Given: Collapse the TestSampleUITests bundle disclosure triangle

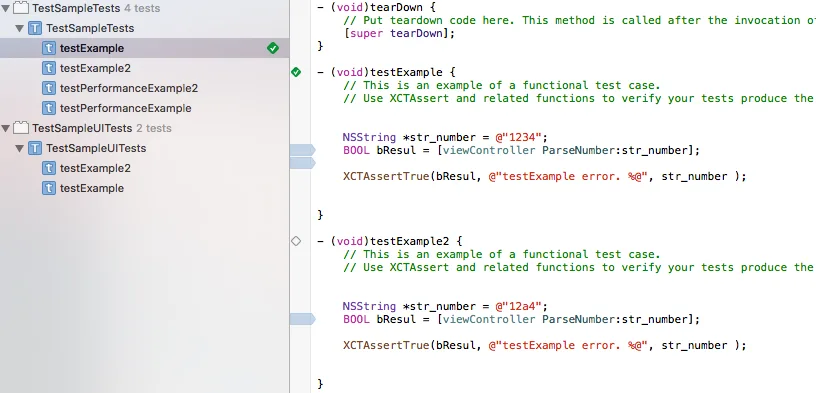Looking at the screenshot, I should pos(6,128).
